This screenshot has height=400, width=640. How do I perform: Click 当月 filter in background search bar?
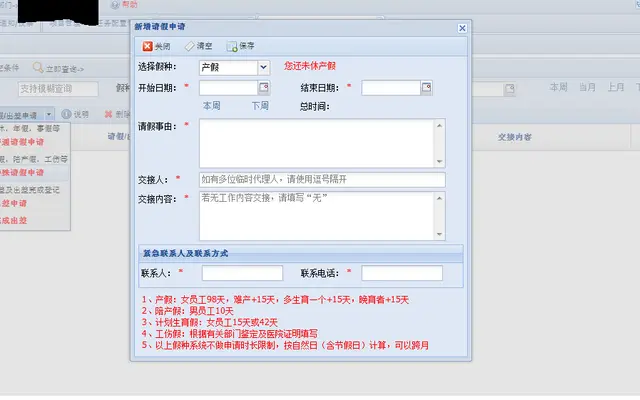[587, 87]
